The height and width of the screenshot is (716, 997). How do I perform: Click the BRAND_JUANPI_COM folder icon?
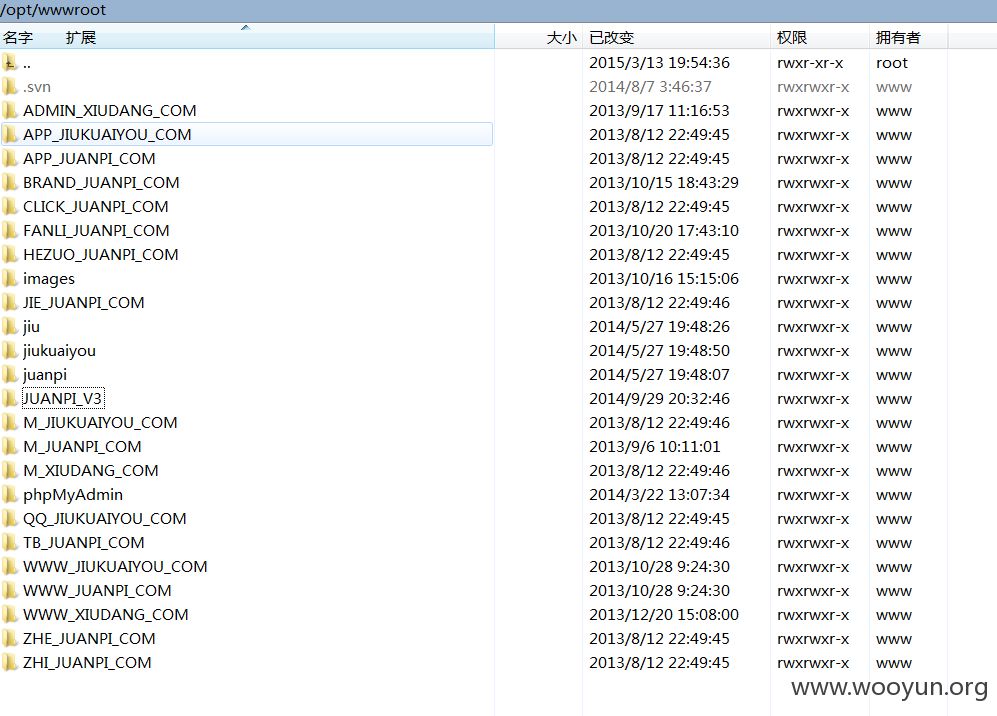click(10, 182)
